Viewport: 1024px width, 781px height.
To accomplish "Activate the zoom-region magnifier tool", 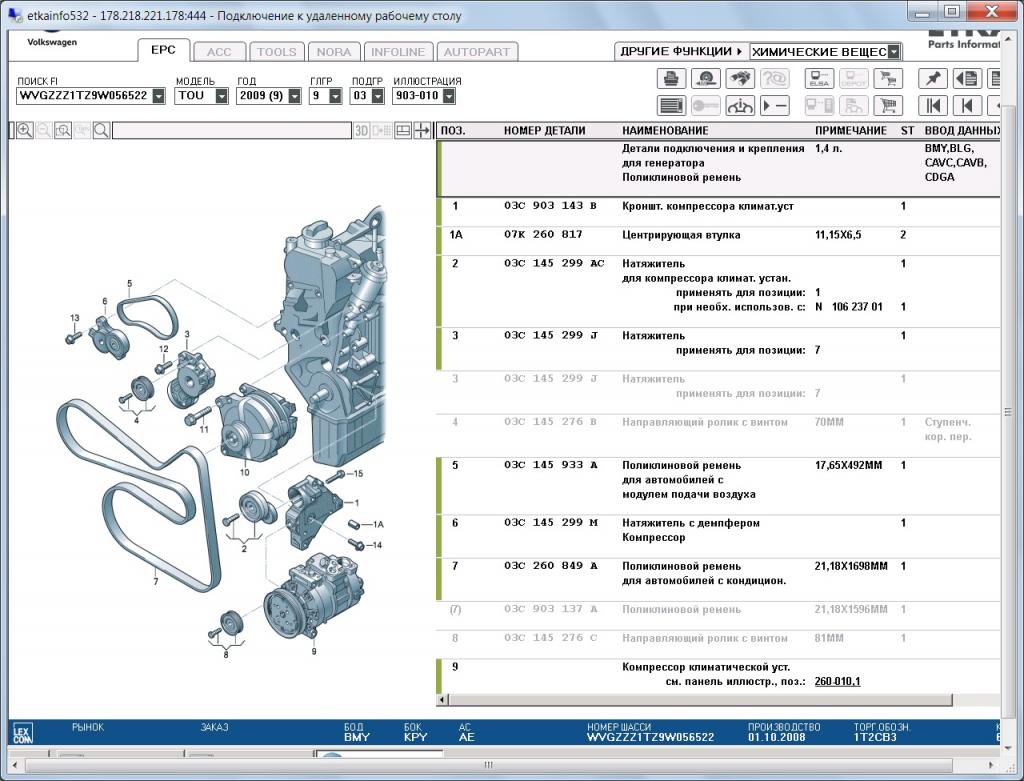I will (x=63, y=131).
